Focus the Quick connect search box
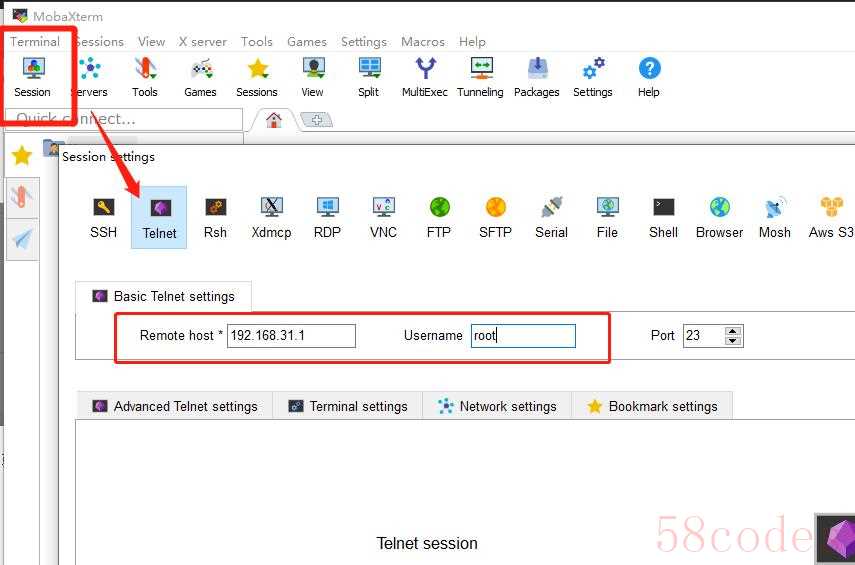The width and height of the screenshot is (855, 565). [124, 119]
